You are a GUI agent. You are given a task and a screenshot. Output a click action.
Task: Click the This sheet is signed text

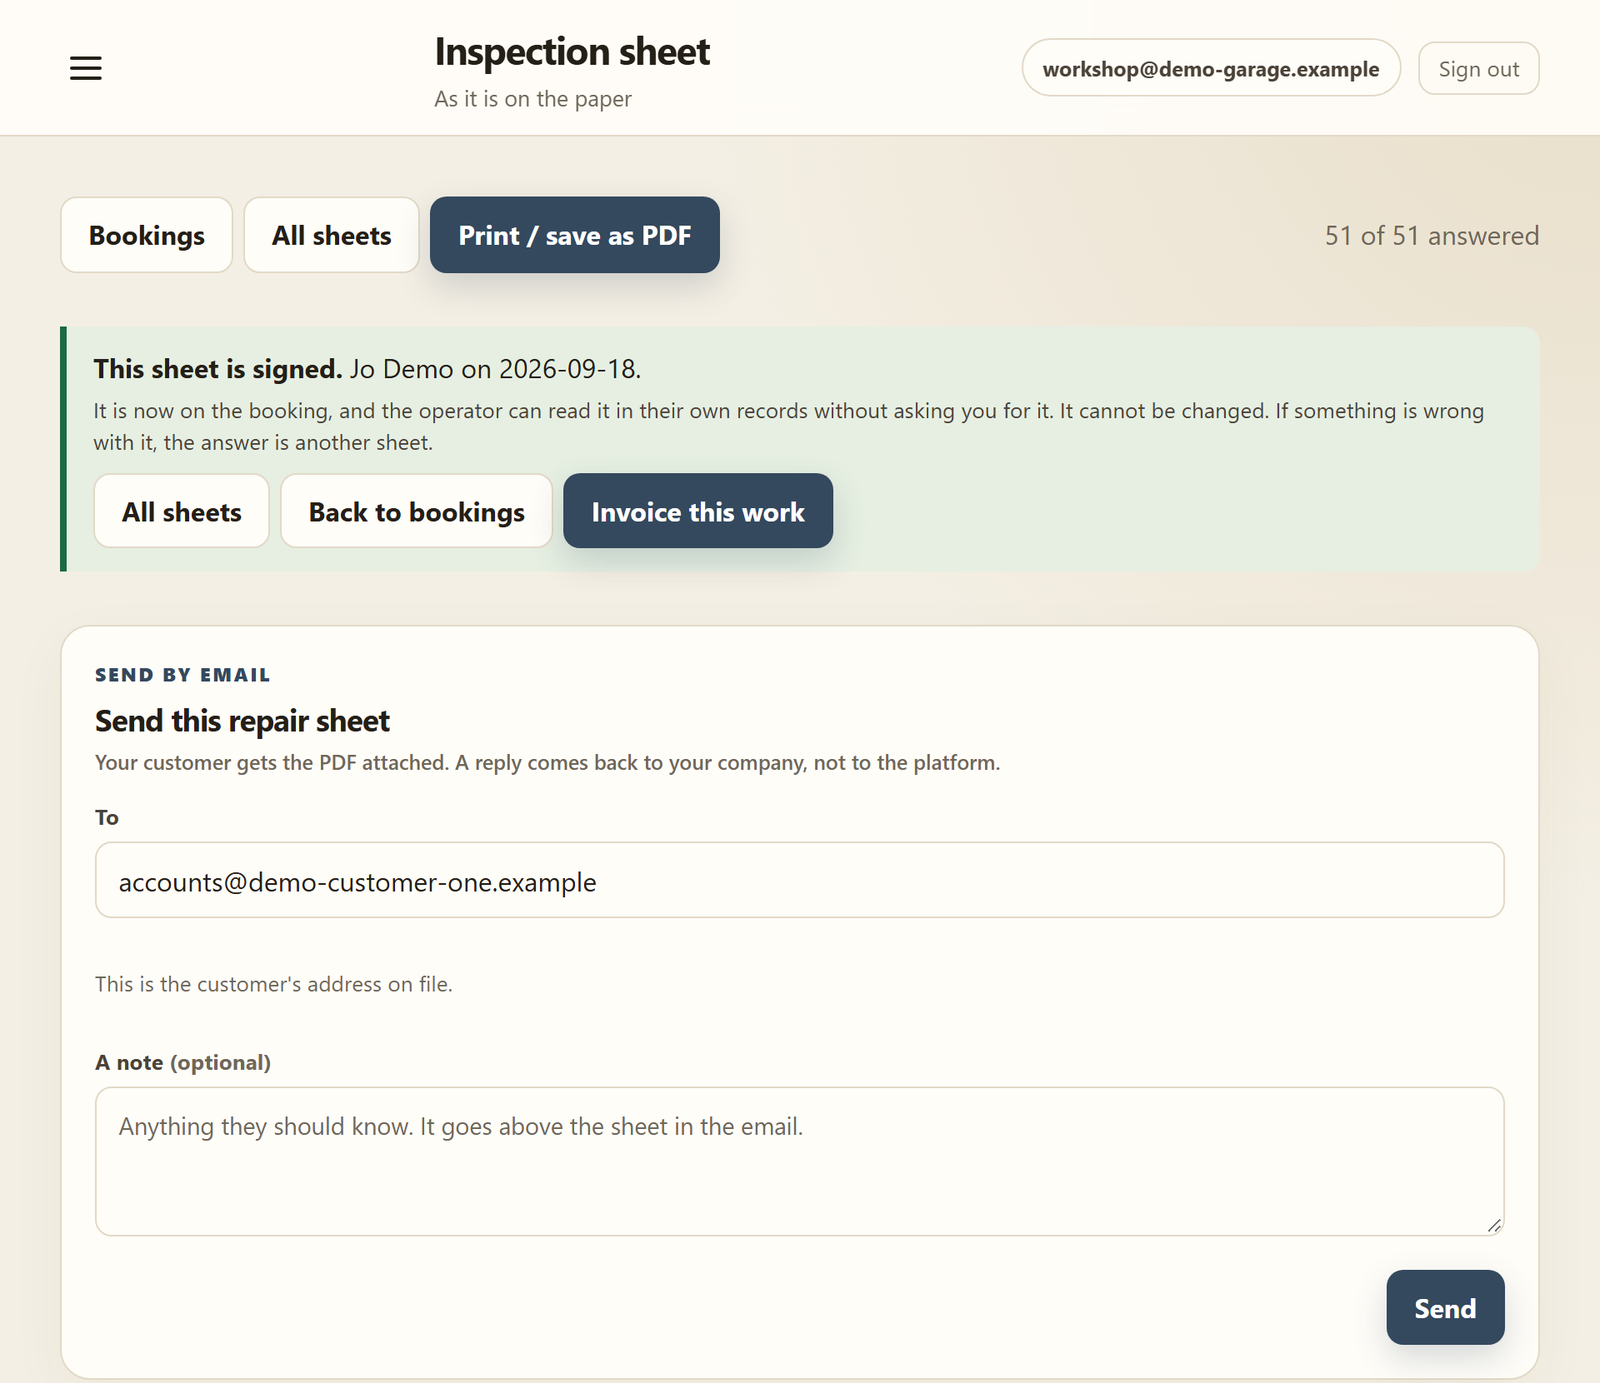click(x=218, y=369)
